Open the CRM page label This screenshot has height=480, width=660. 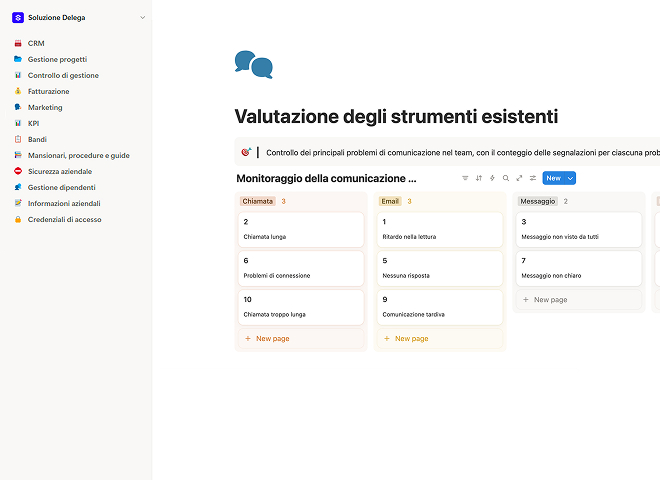pyautogui.click(x=36, y=43)
